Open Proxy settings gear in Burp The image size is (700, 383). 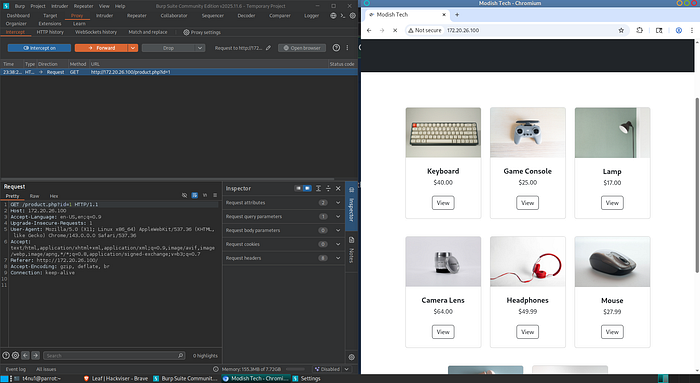[x=186, y=32]
